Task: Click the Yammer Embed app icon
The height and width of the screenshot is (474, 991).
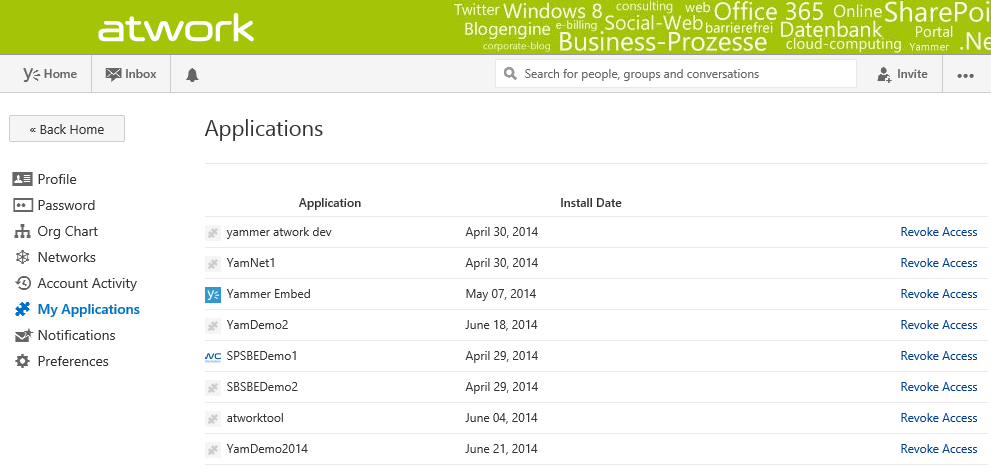Action: click(x=212, y=294)
